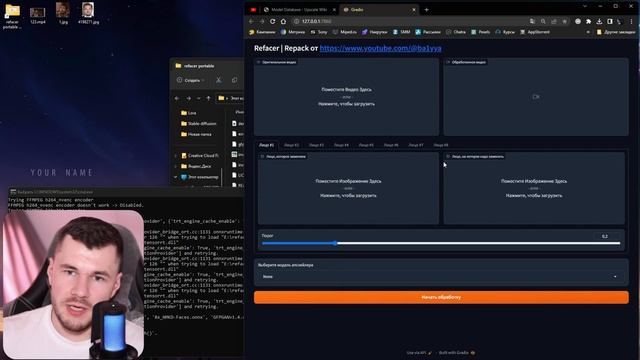640x360 pixels.
Task: Open the zoom magnifier icon in address bar
Action: pos(543,21)
